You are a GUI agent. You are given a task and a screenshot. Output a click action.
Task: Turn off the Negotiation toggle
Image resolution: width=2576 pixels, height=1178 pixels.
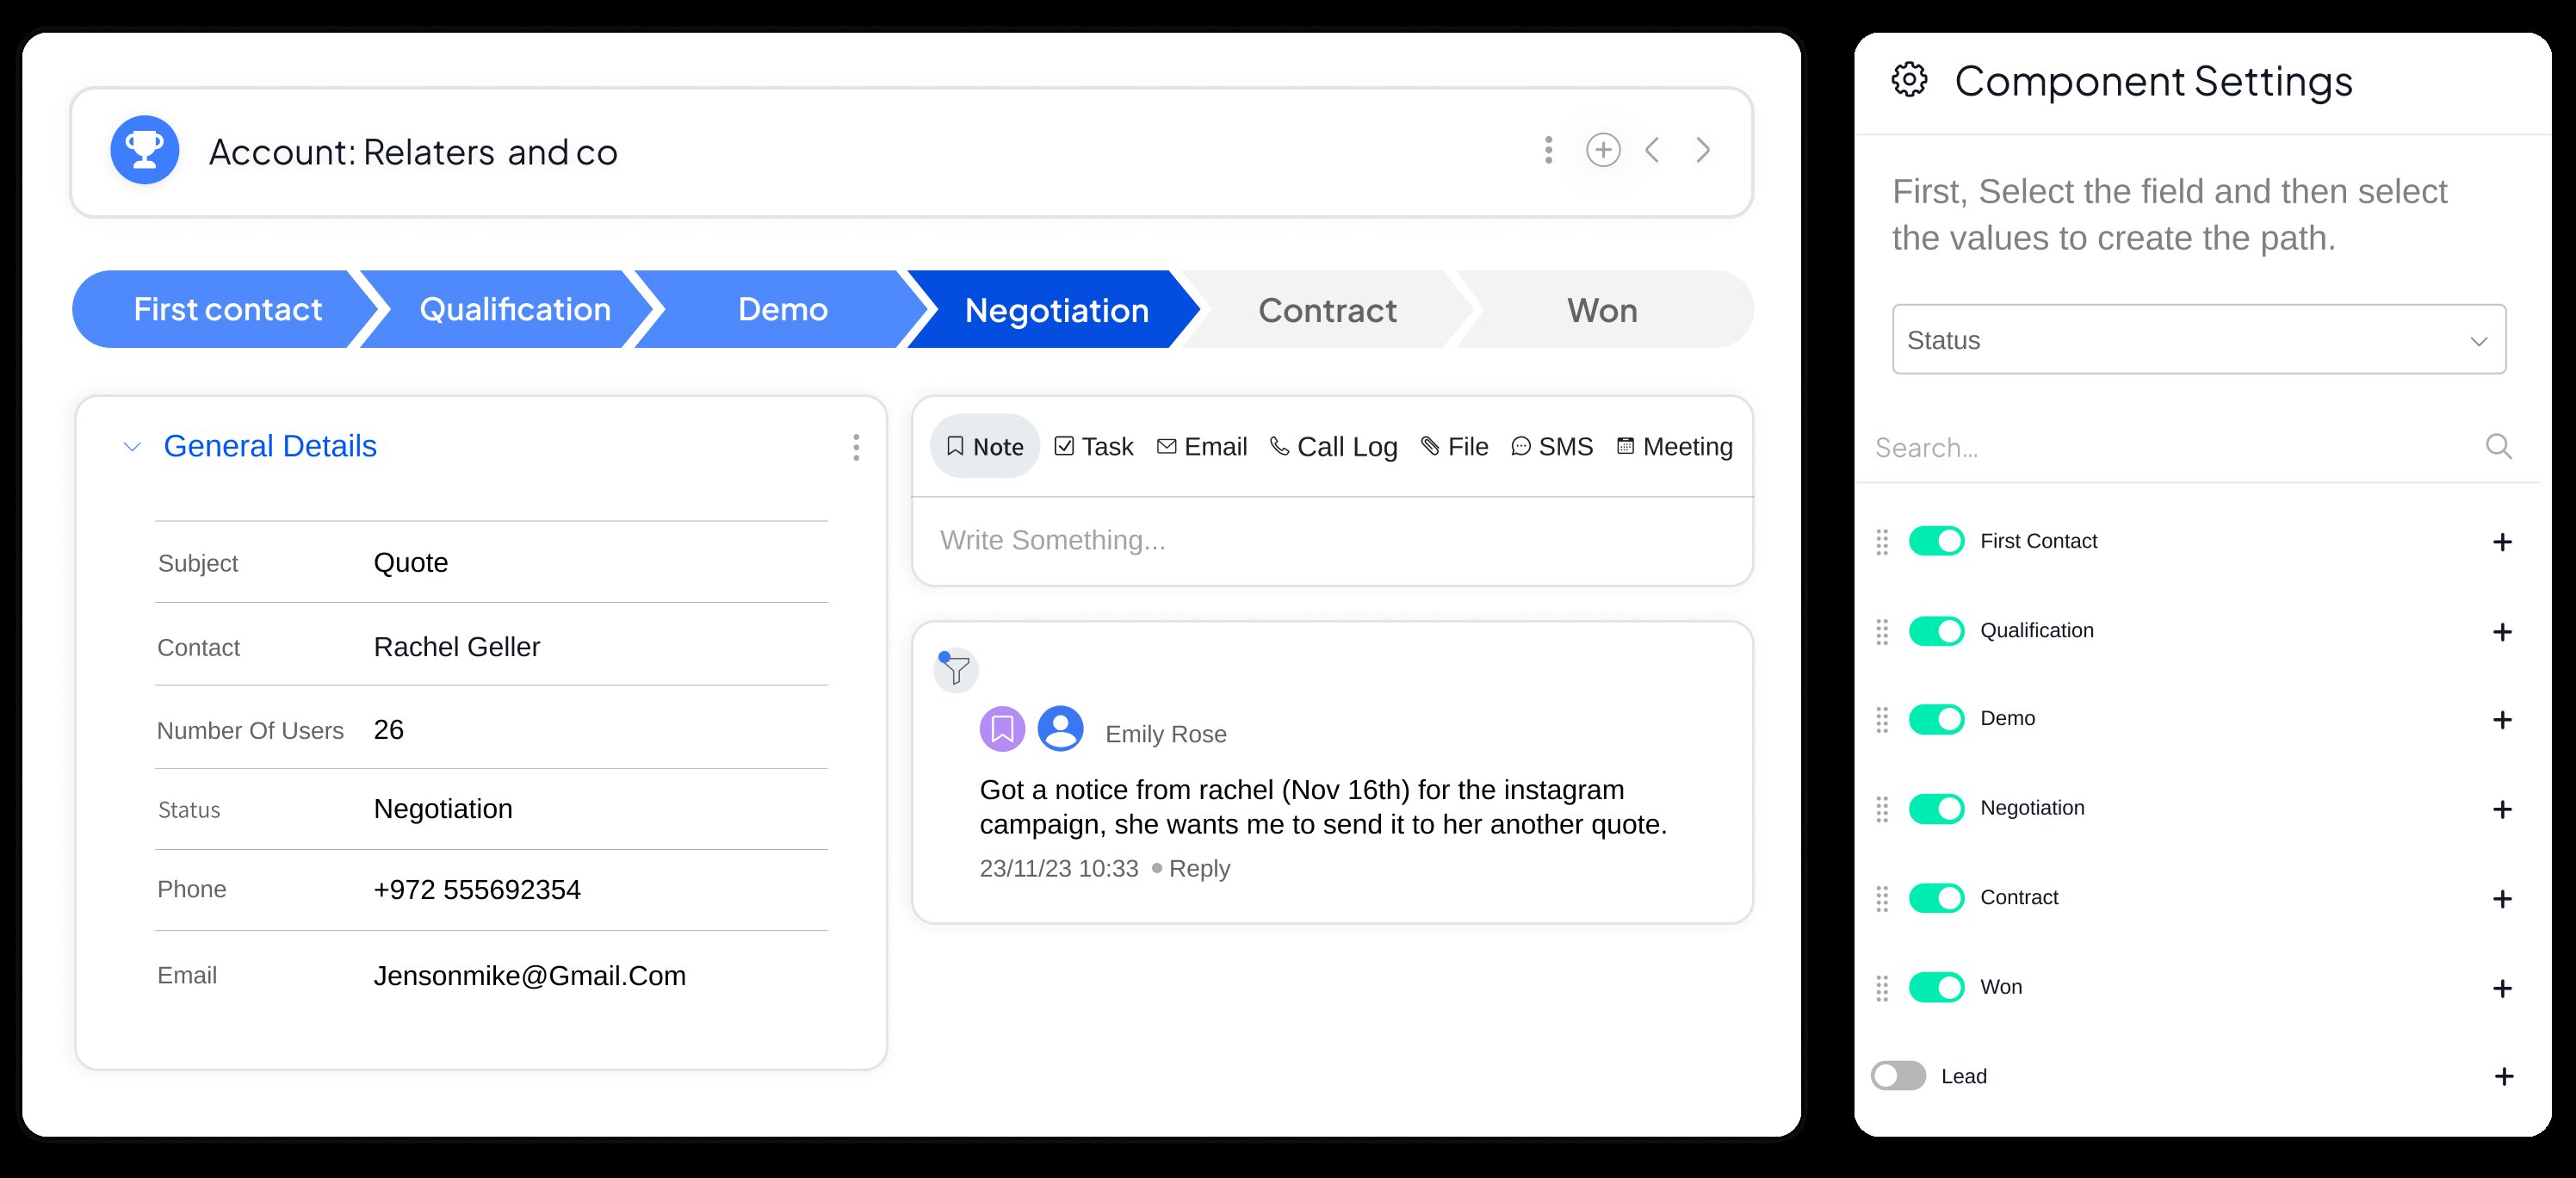click(1936, 808)
